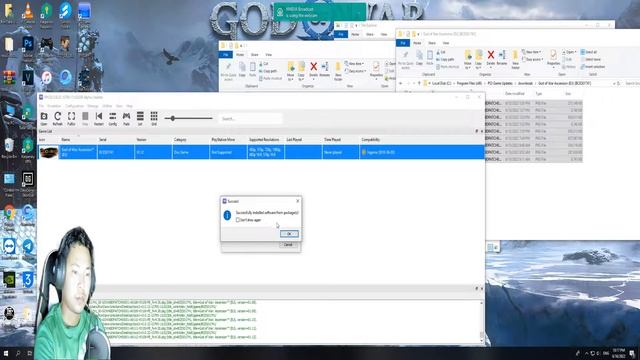640x360 pixels.
Task: Open the Easy access dropdown in rightmost Explorer
Action: [x=532, y=60]
